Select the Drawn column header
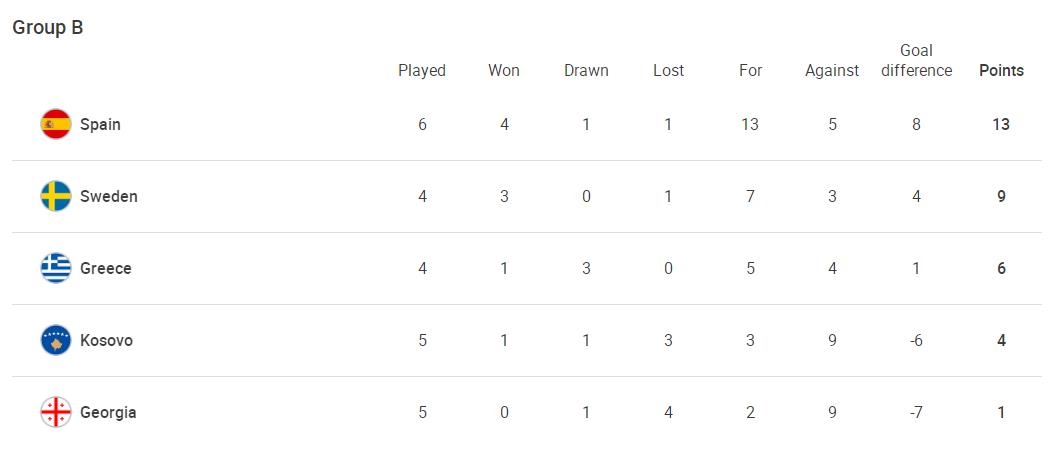 pos(586,70)
